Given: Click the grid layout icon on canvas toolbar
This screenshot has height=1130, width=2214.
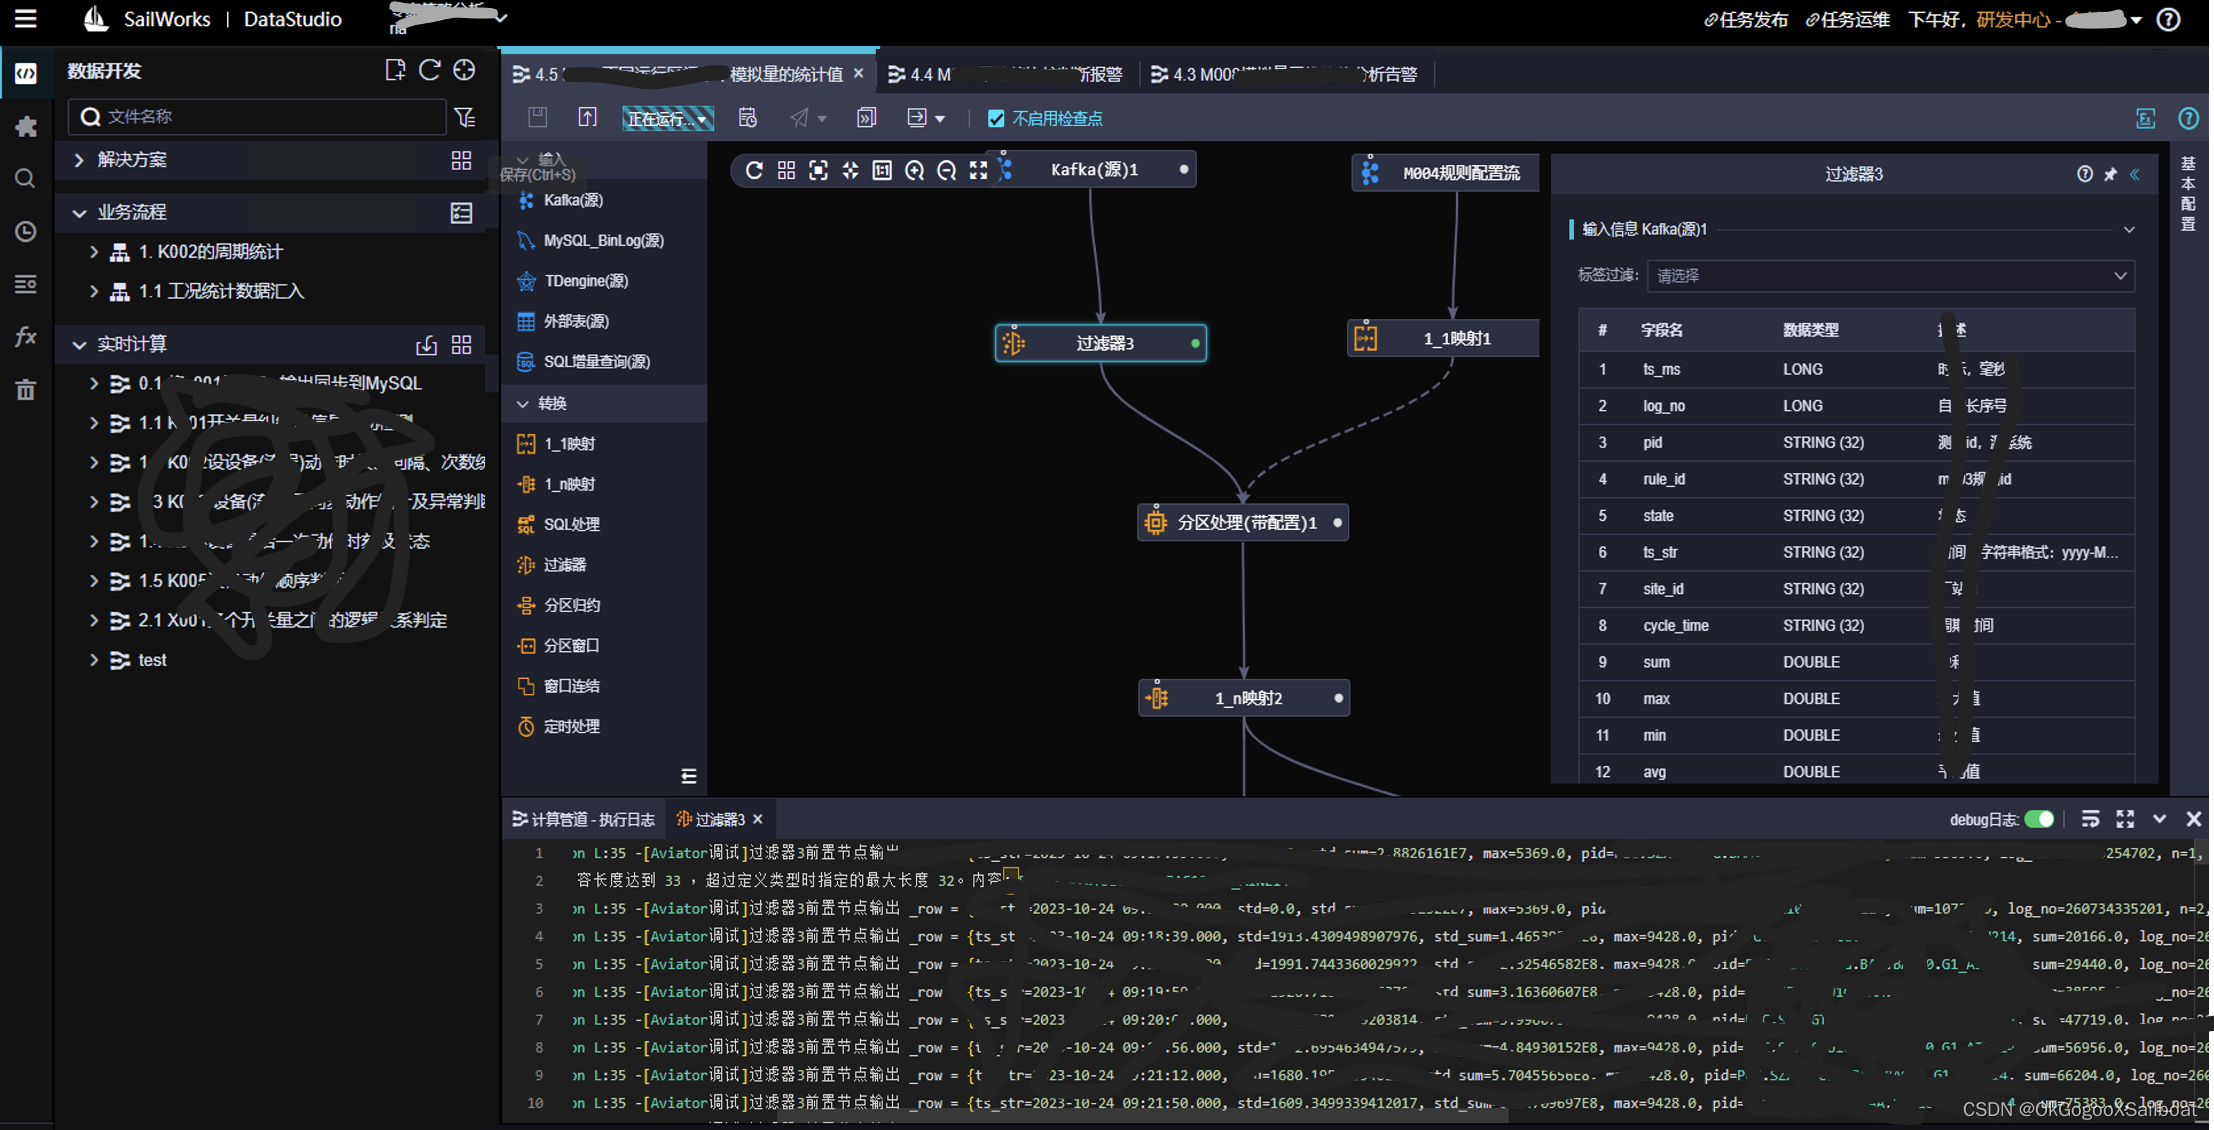Looking at the screenshot, I should (x=786, y=171).
